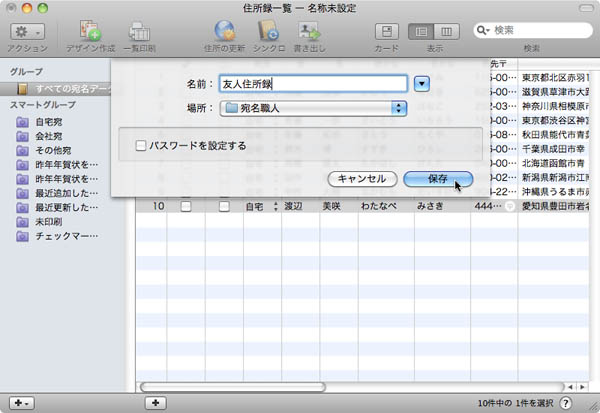This screenshot has width=600, height=413.
Task: Tick the second checkbox in row 10
Action: [x=224, y=207]
